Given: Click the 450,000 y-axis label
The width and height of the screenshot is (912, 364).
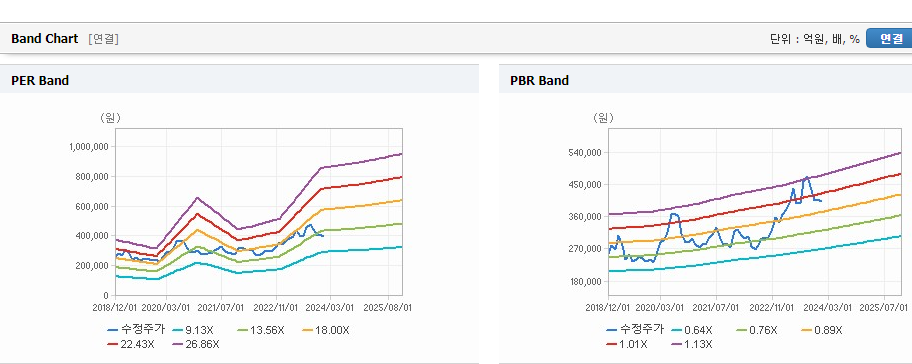Looking at the screenshot, I should (585, 185).
